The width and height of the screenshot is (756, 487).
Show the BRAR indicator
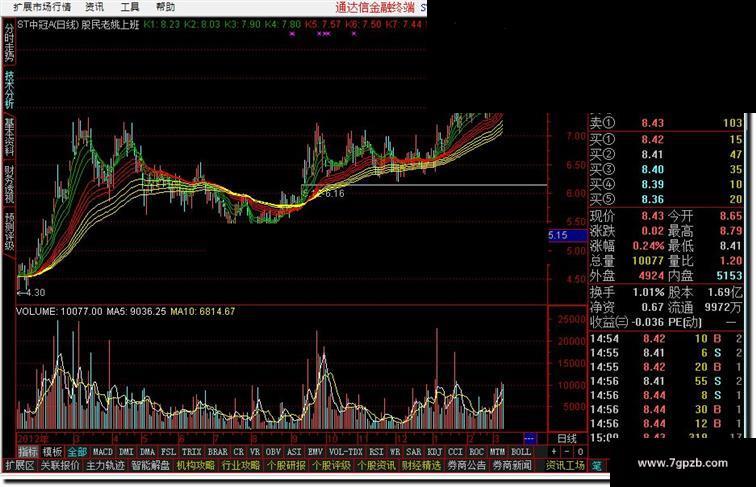(x=217, y=452)
